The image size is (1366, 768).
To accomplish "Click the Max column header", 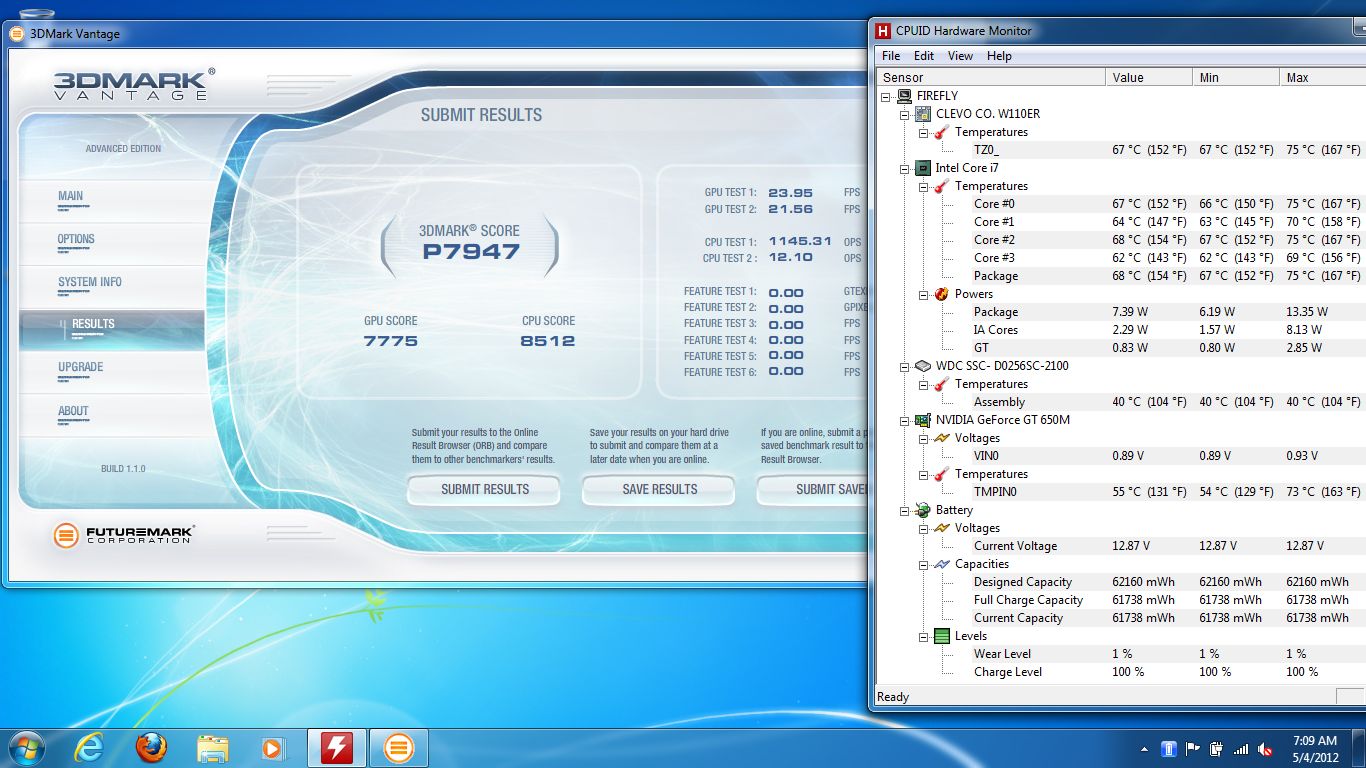I will [1322, 77].
